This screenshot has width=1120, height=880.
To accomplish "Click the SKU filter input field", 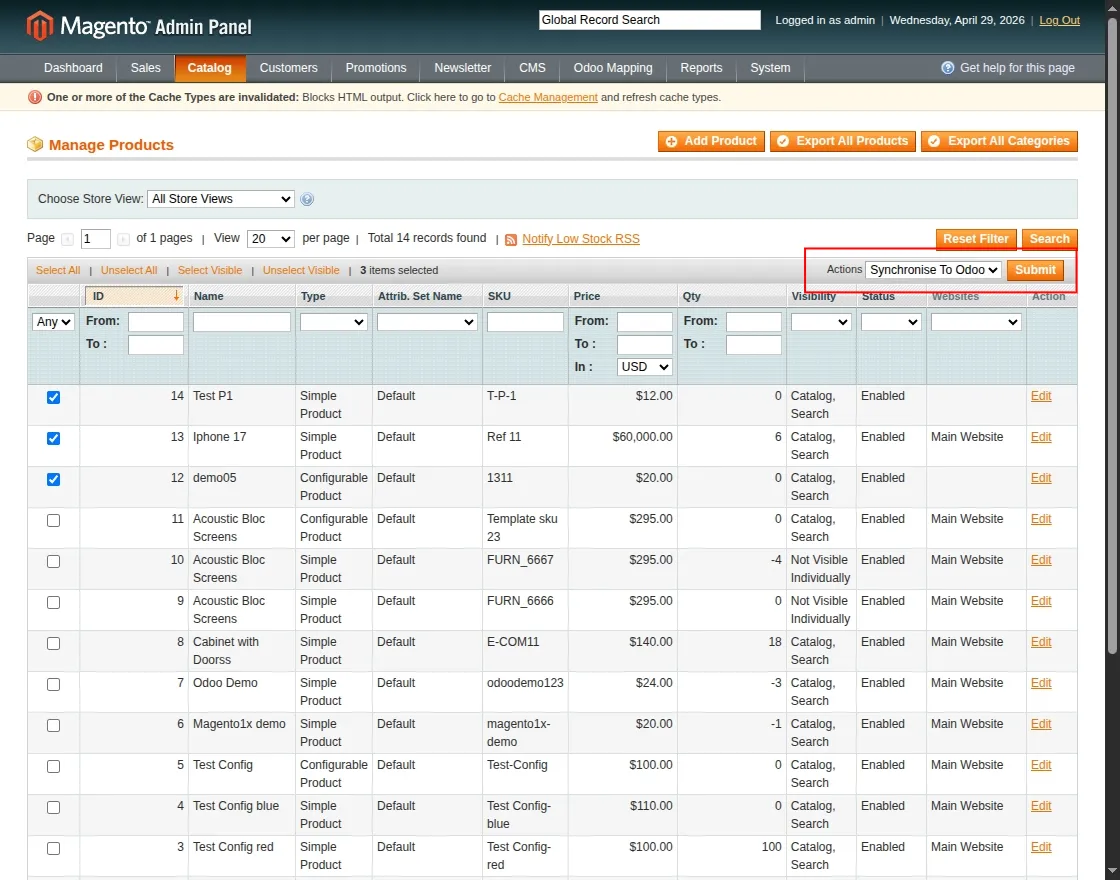I will (525, 322).
